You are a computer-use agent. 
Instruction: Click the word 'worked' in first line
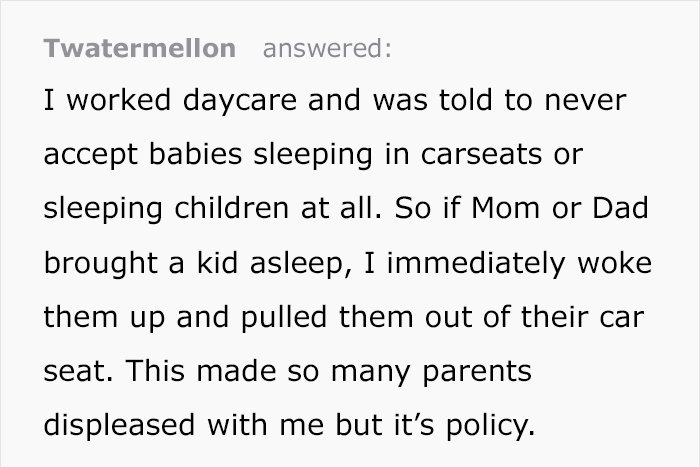(x=119, y=100)
